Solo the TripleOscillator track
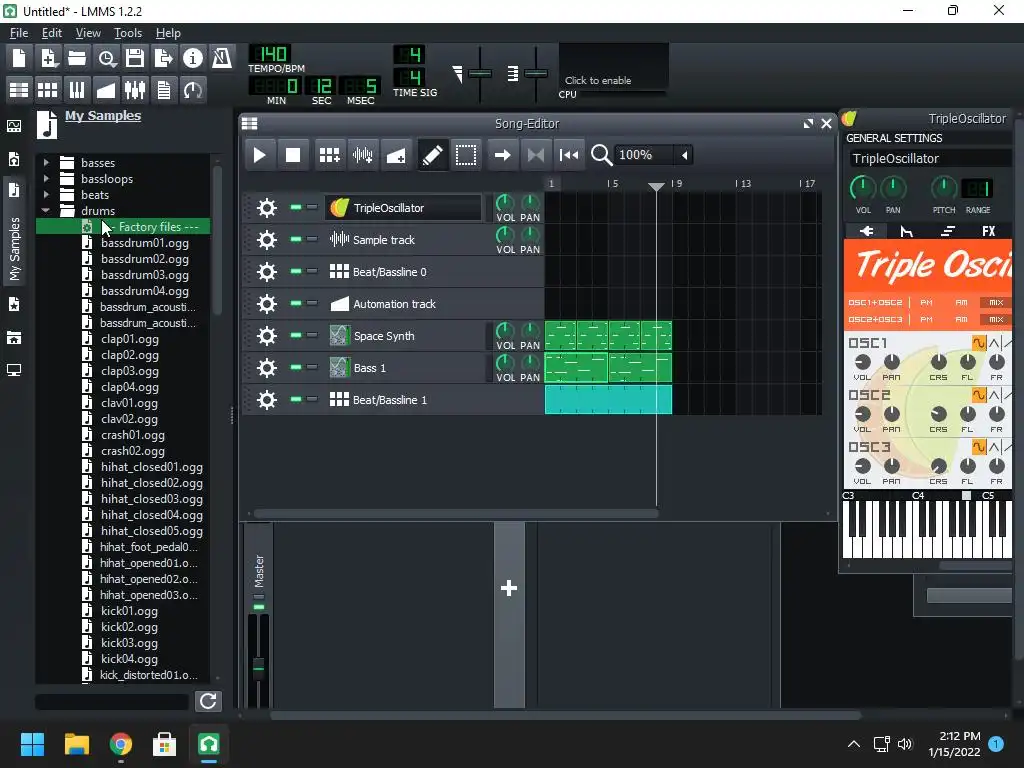 point(312,207)
